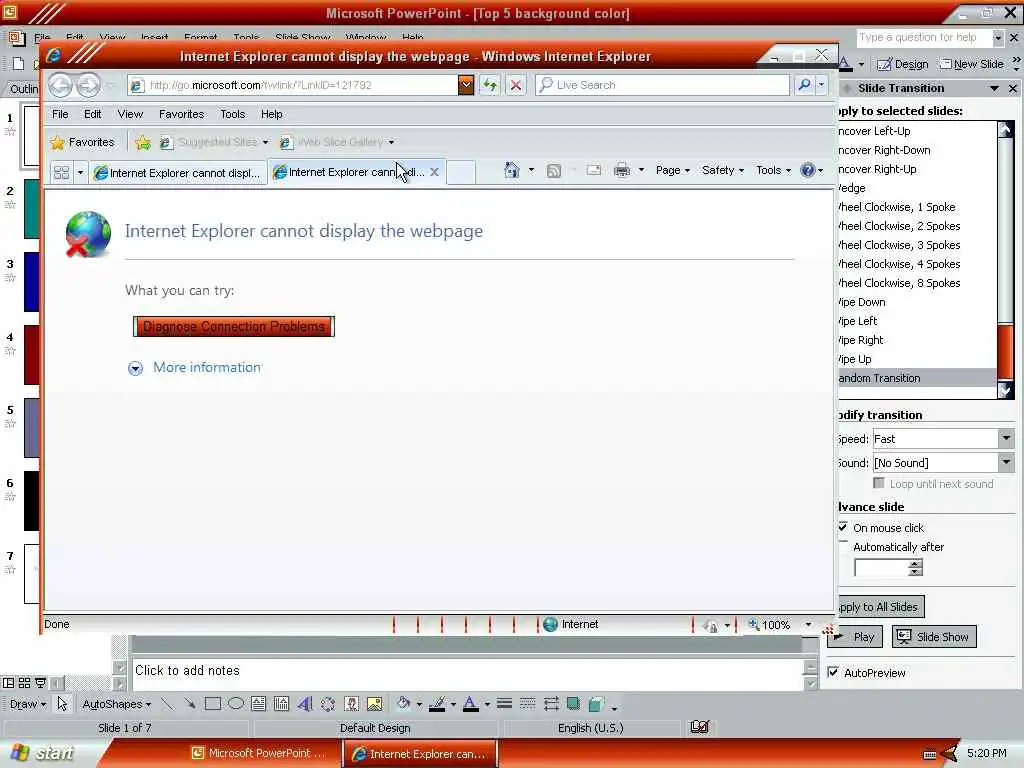Viewport: 1024px width, 768px height.
Task: Select Random Transition in the list
Action: tap(917, 378)
